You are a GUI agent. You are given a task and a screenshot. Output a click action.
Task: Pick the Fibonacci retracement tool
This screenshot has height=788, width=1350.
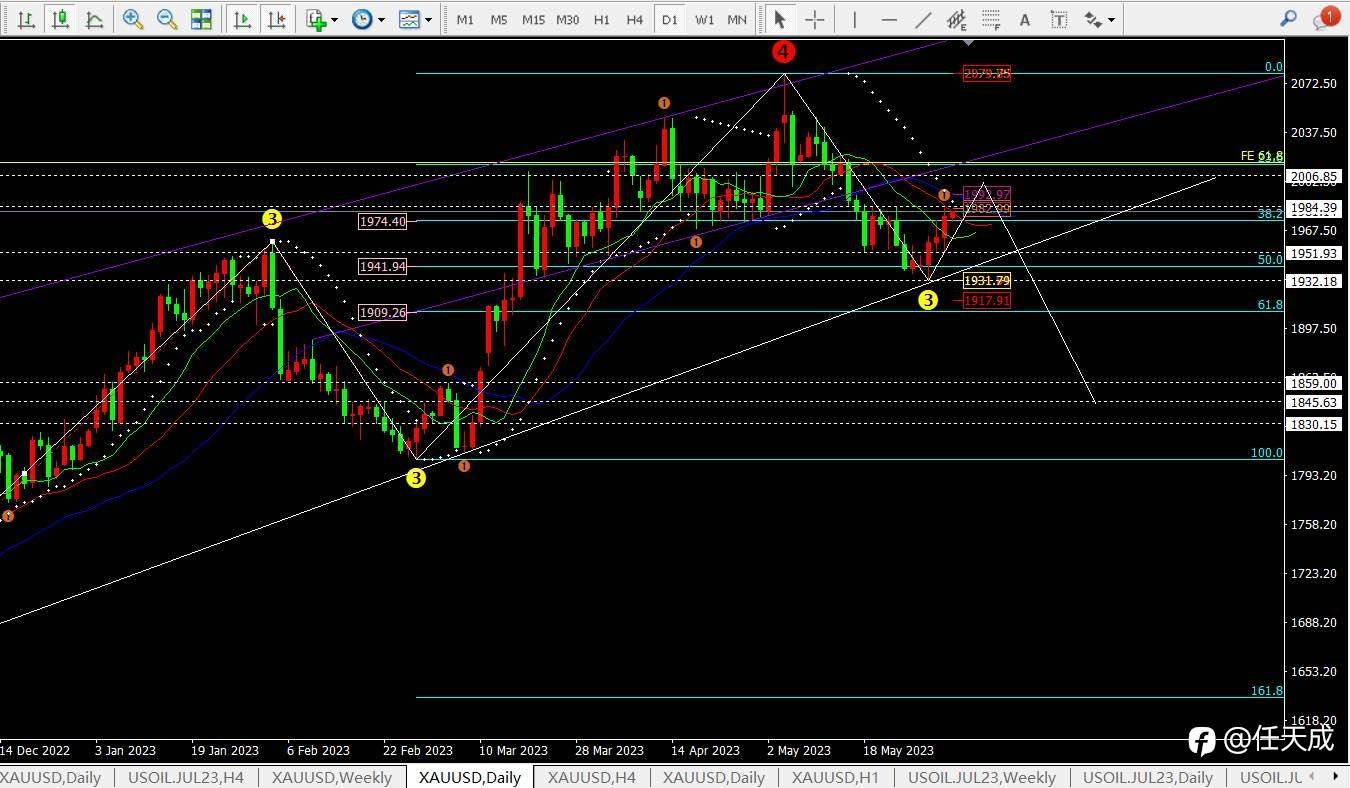(x=991, y=19)
